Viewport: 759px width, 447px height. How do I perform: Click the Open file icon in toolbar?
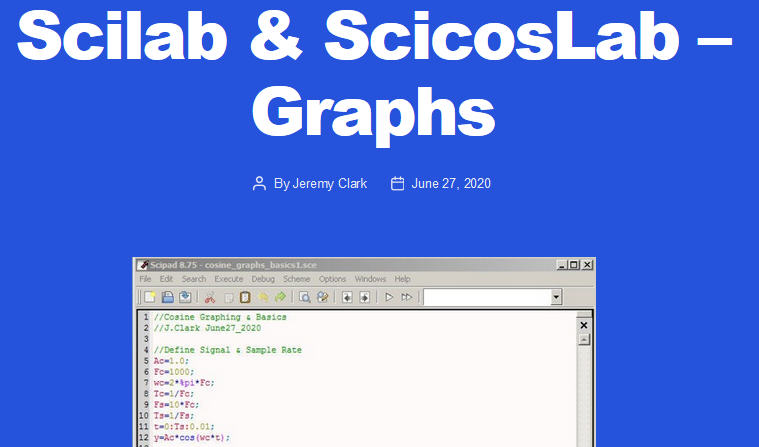[x=168, y=297]
